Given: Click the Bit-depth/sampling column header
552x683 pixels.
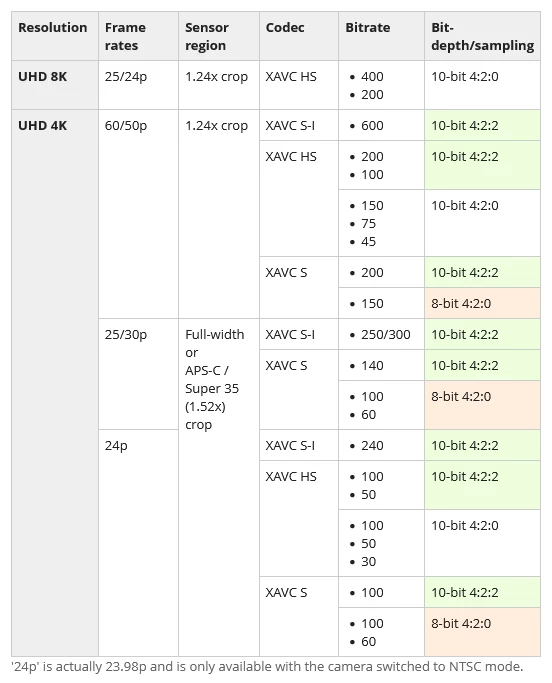Looking at the screenshot, I should pyautogui.click(x=482, y=36).
